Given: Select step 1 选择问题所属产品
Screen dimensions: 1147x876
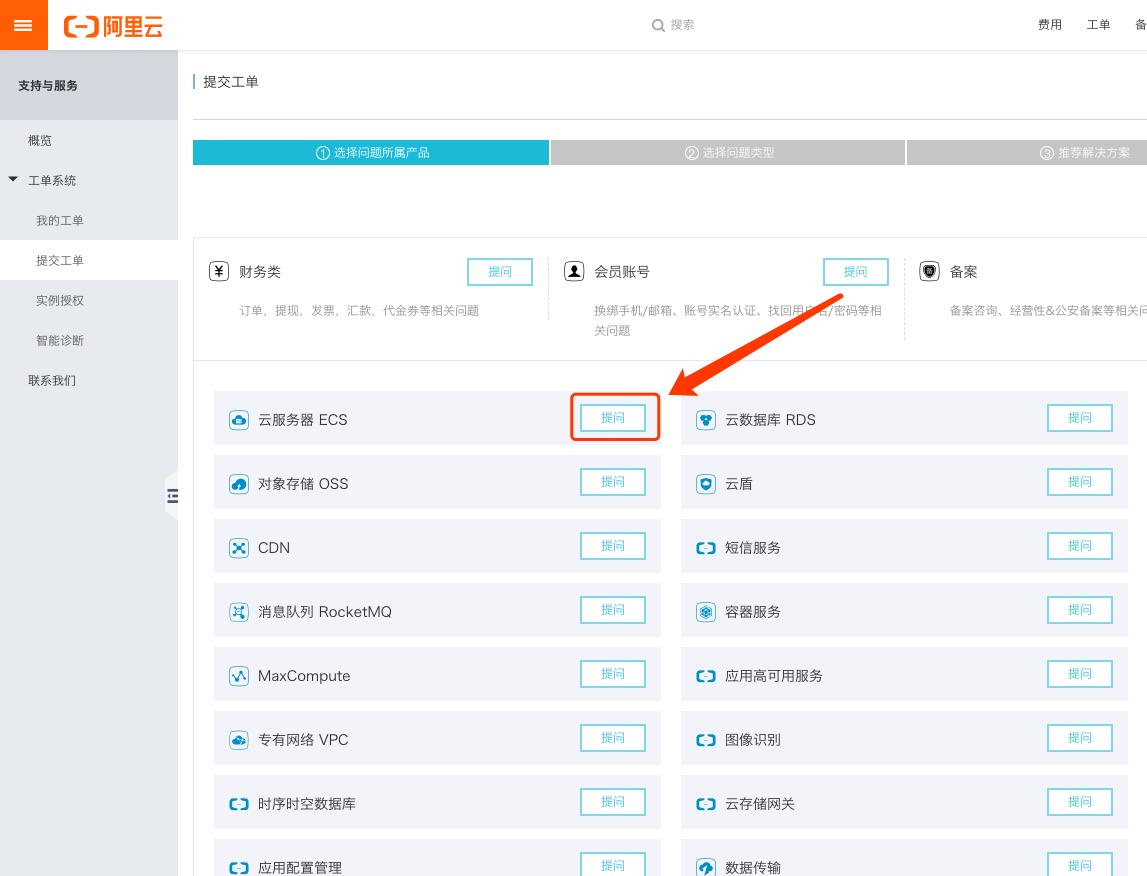Looking at the screenshot, I should click(x=371, y=153).
